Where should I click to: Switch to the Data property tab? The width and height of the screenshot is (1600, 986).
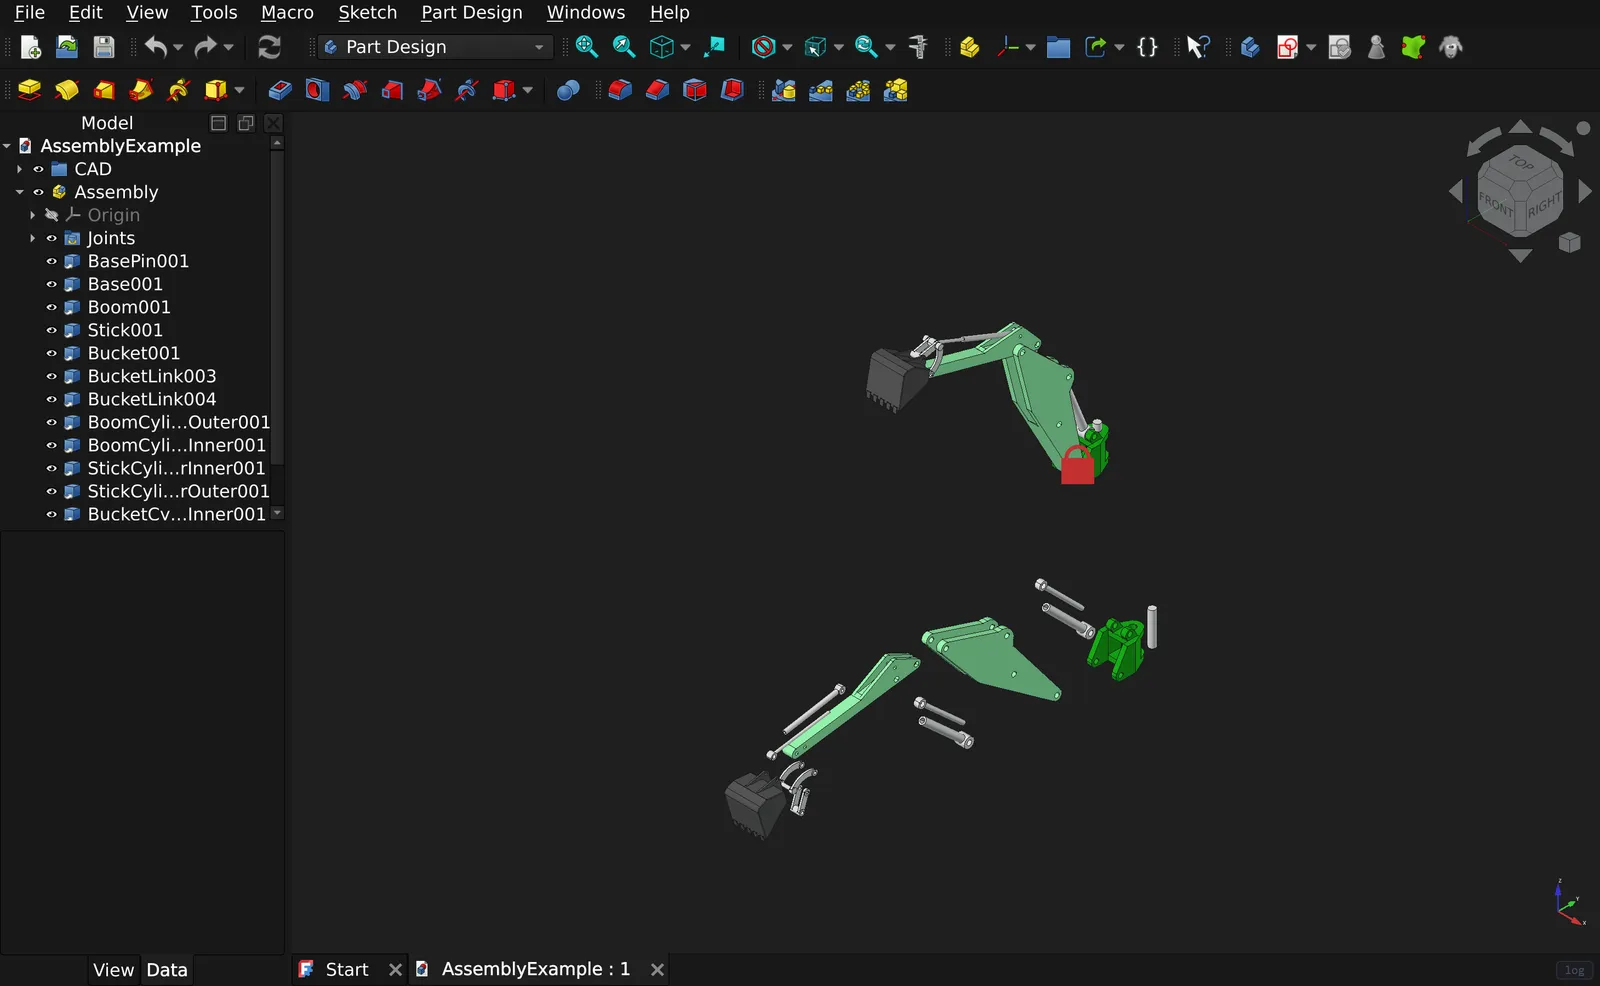[166, 970]
